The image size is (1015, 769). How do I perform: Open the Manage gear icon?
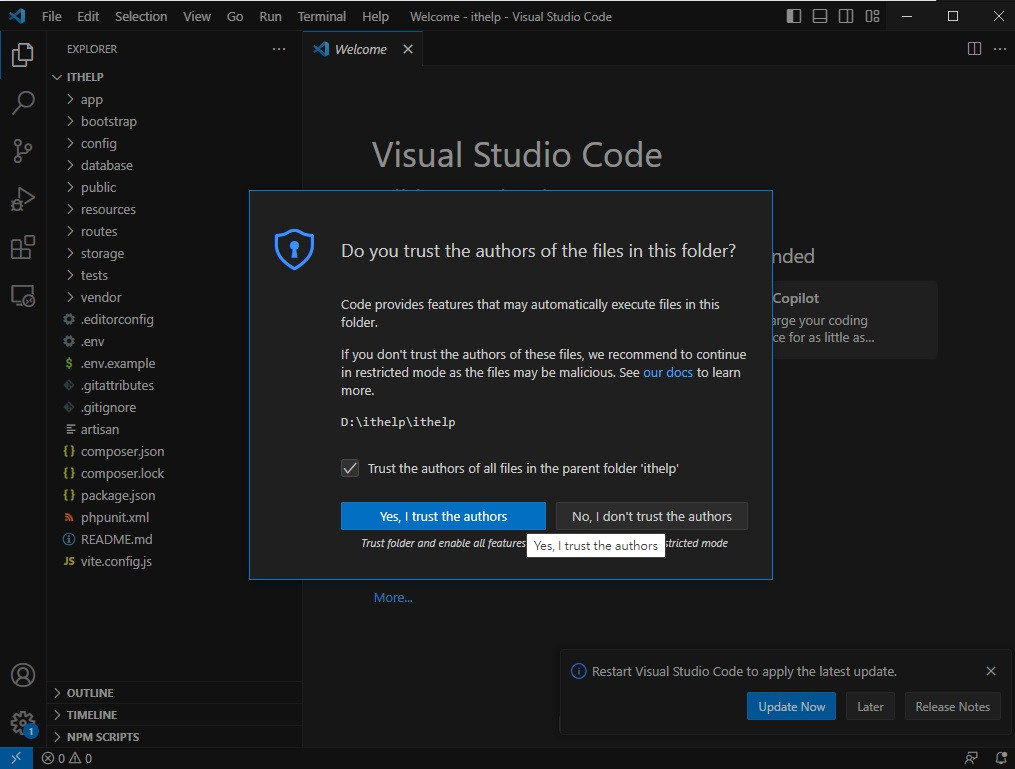point(23,723)
